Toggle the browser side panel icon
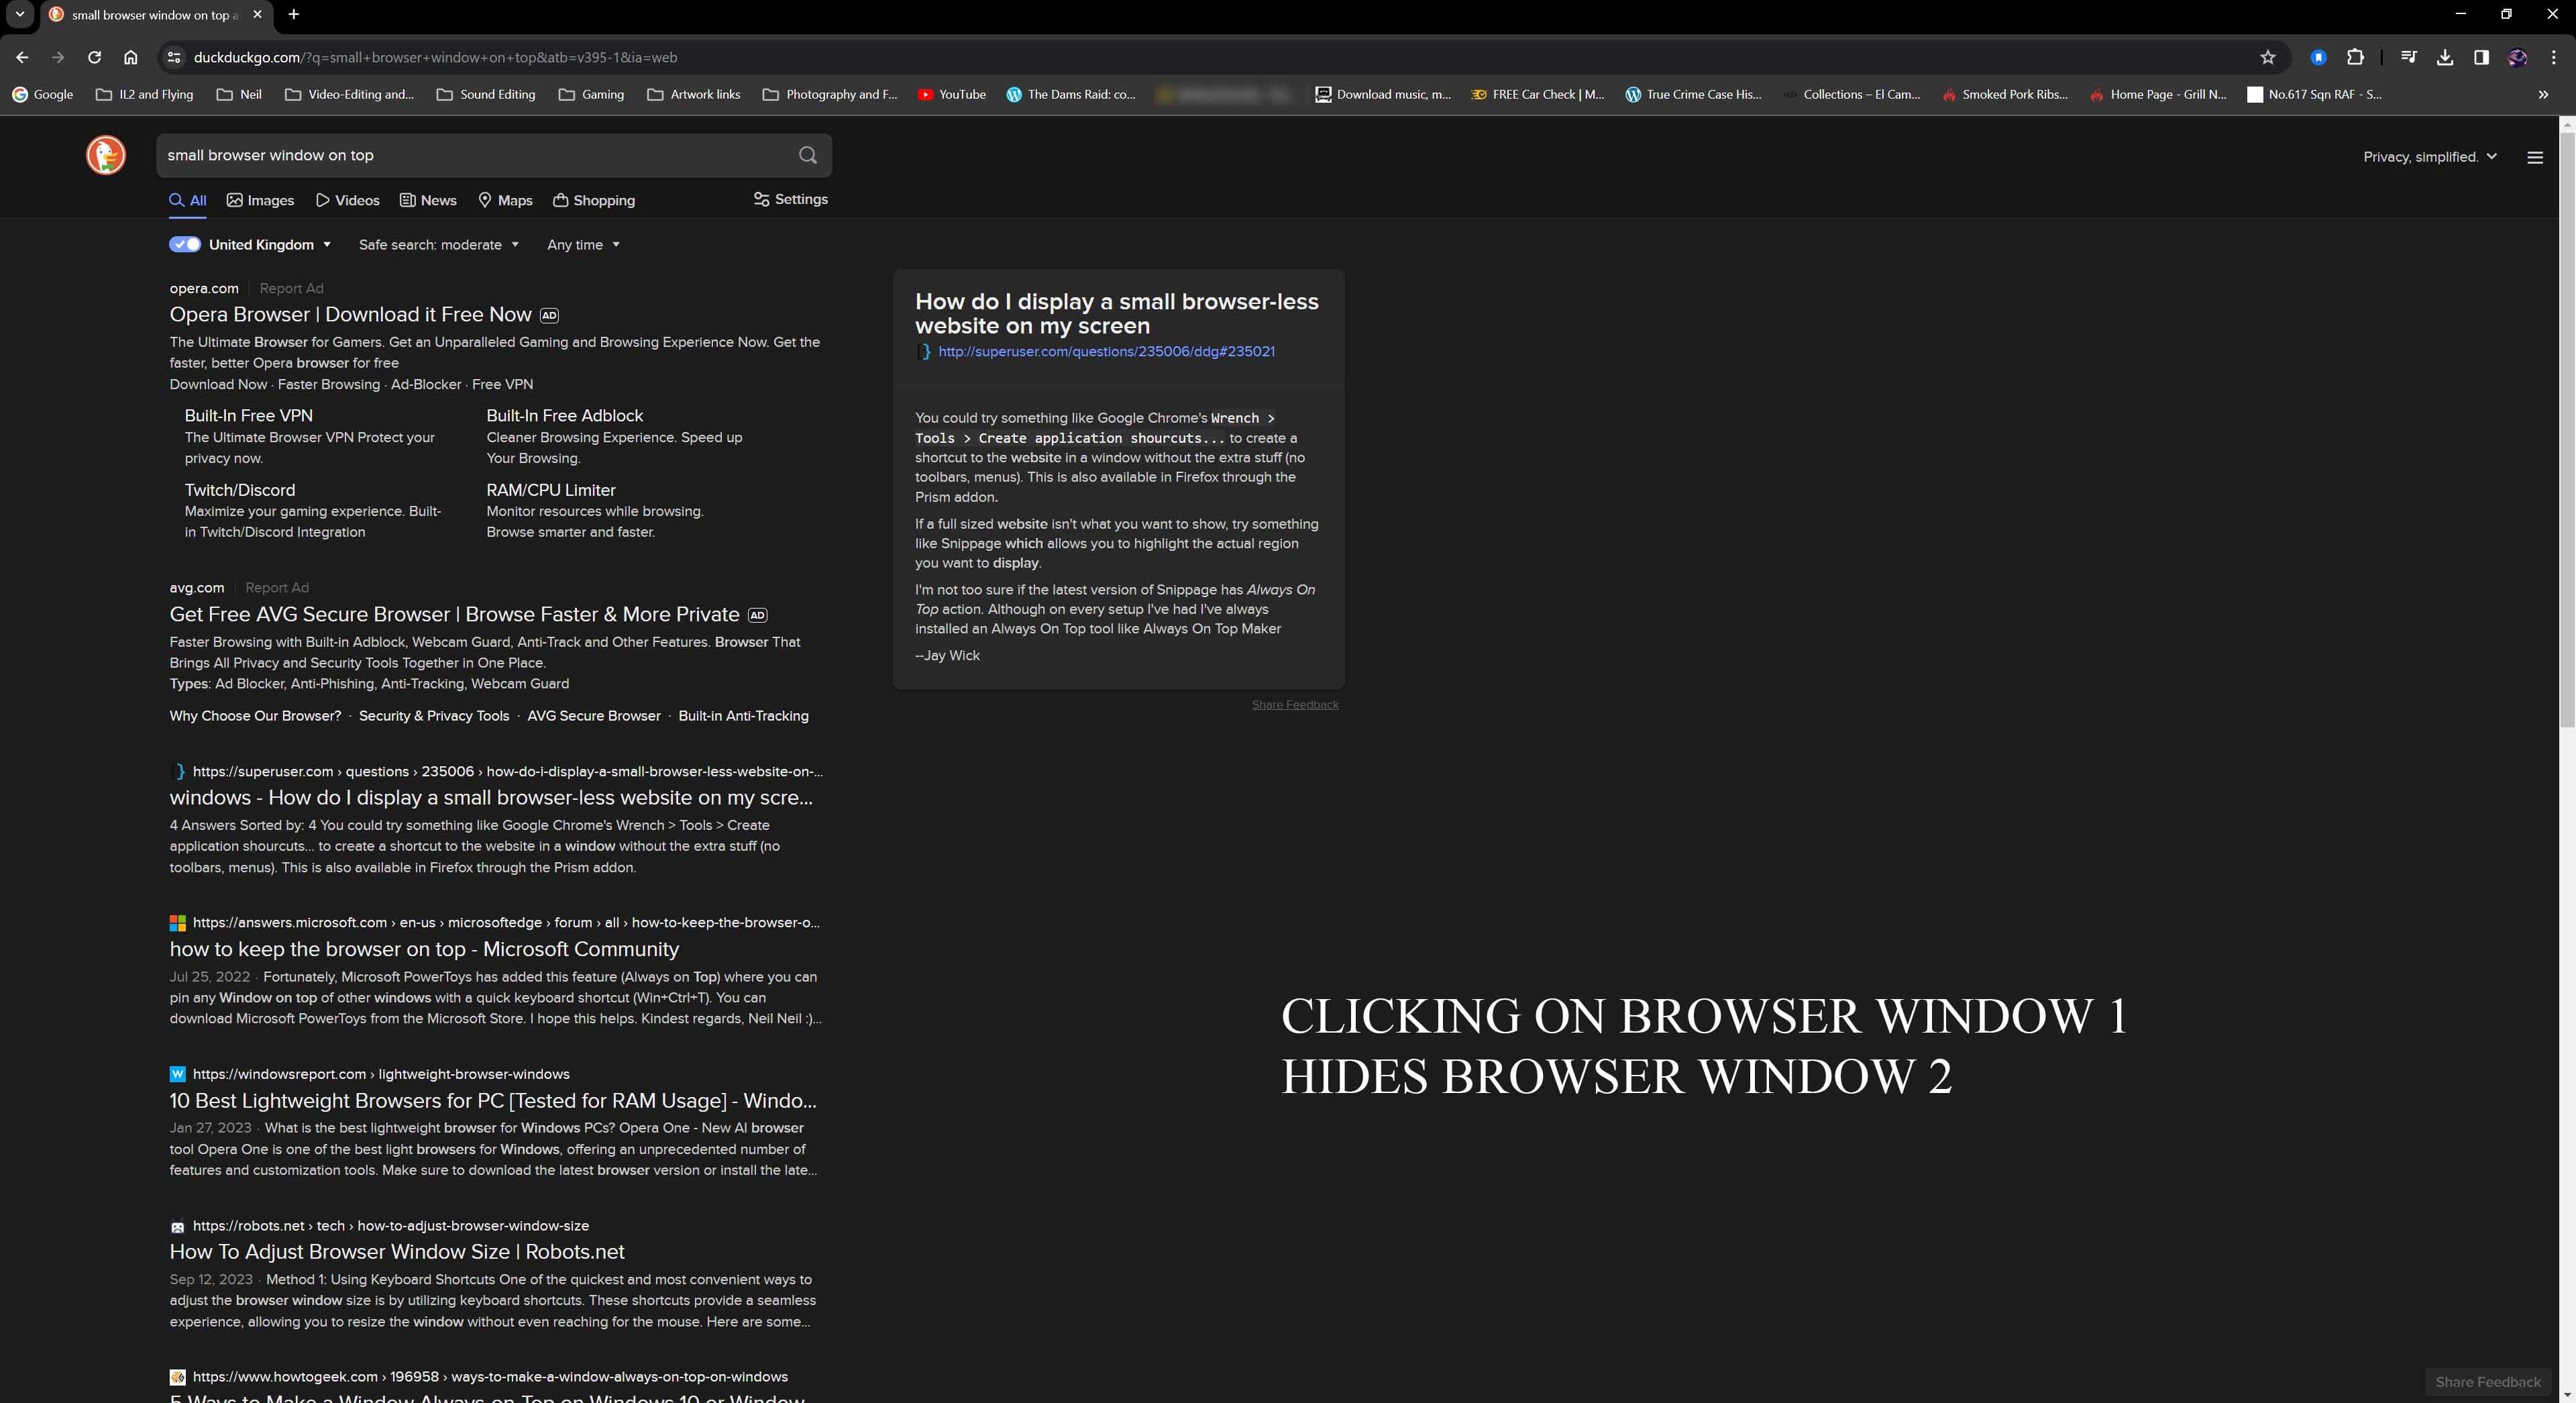Viewport: 2576px width, 1403px height. point(2481,57)
